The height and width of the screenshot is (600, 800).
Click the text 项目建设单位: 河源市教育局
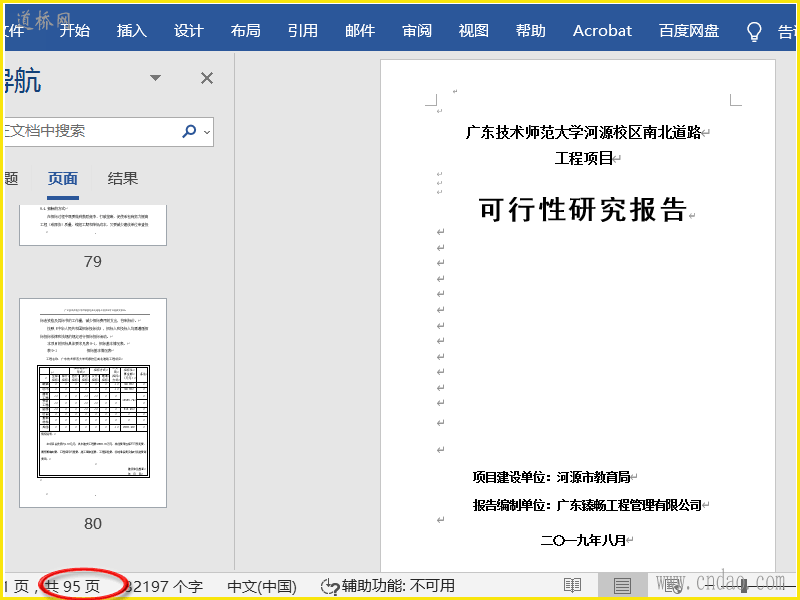[551, 477]
